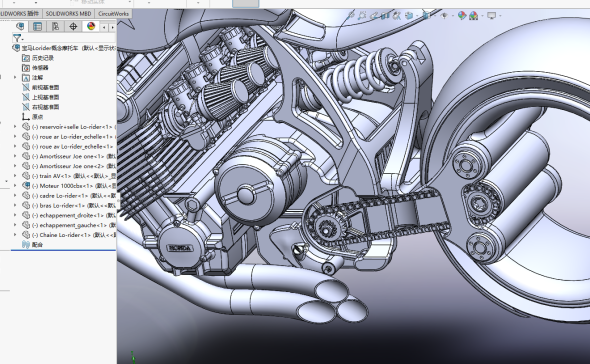Select bras Lo-rider<1> in tree
This screenshot has height=364, width=590.
point(69,205)
